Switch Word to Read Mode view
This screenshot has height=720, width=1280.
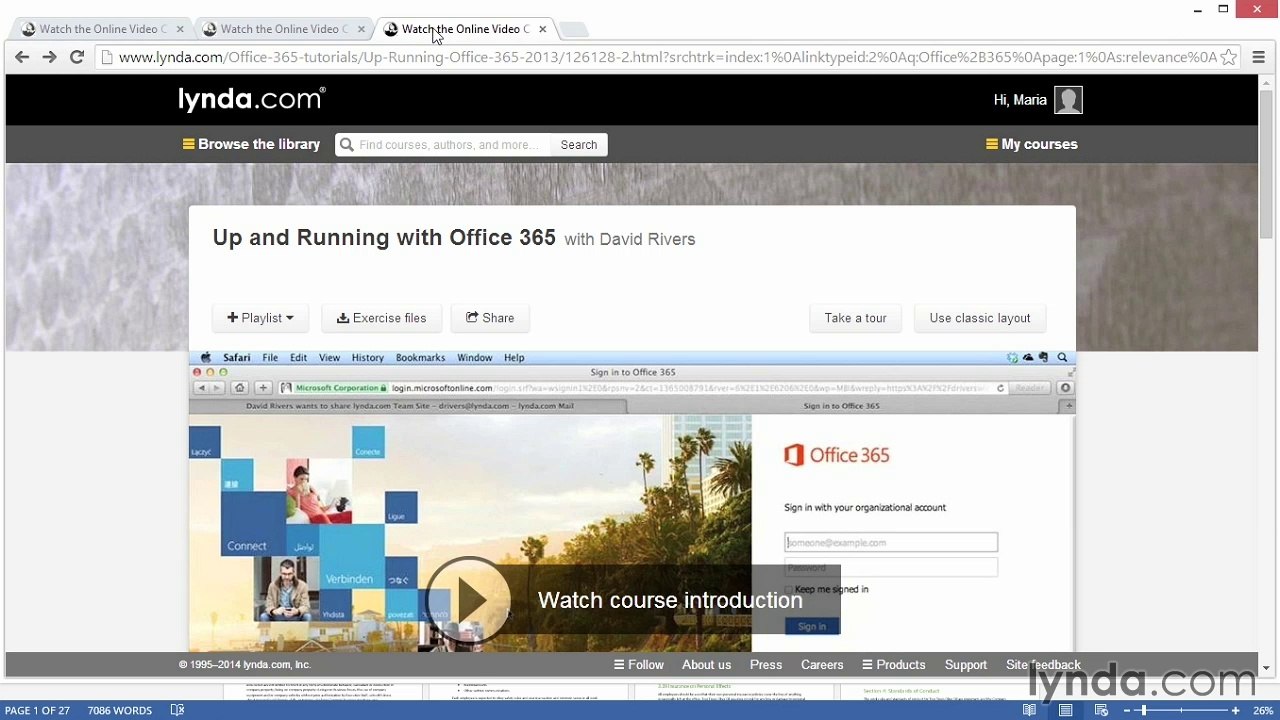click(x=1029, y=711)
